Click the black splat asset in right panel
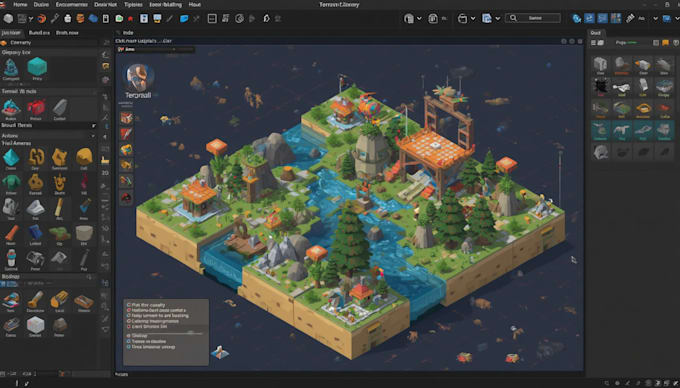Screen dimensions: 680x388 pyautogui.click(x=601, y=86)
